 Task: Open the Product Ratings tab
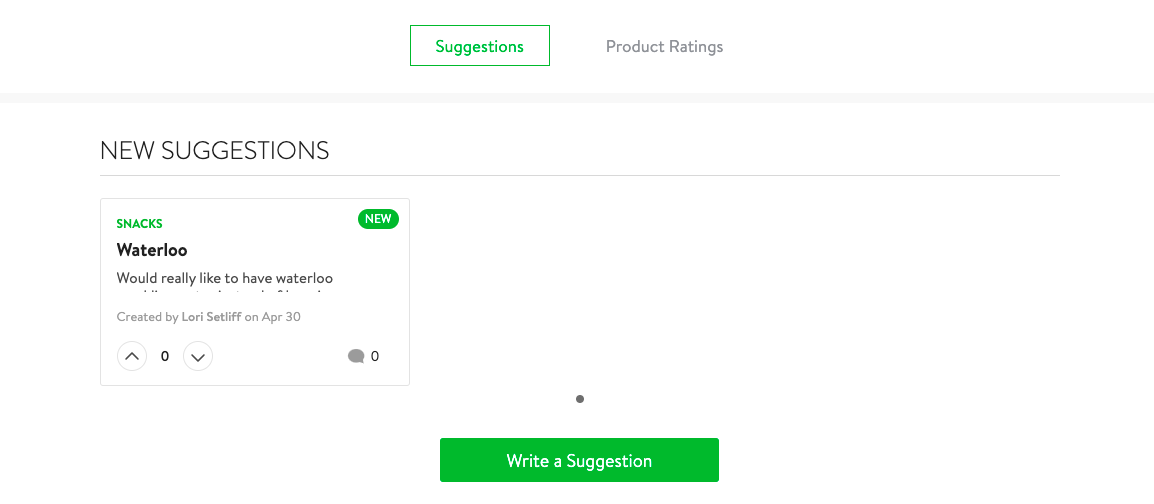point(665,46)
